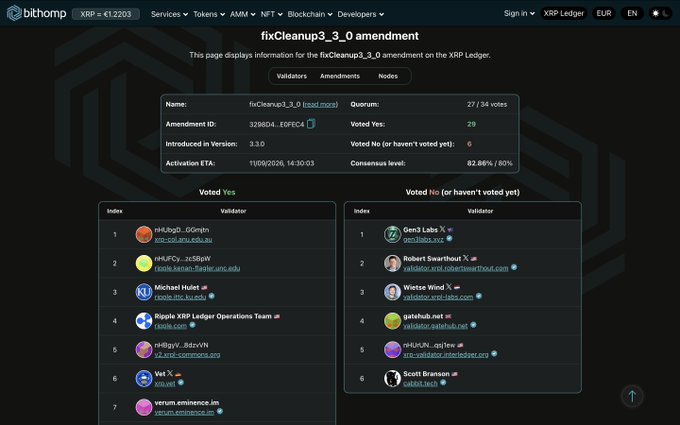680x425 pixels.
Task: Open the xrp-validator.interledger.org link
Action: 446,355
